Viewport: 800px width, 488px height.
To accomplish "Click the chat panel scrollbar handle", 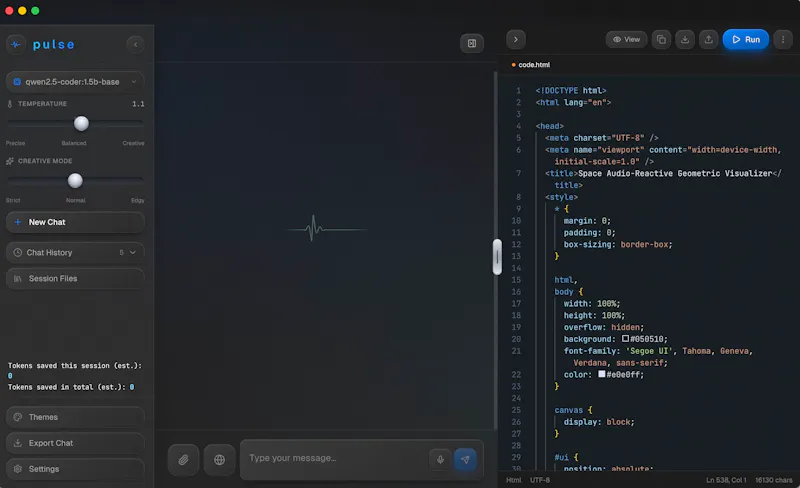I will tap(497, 257).
